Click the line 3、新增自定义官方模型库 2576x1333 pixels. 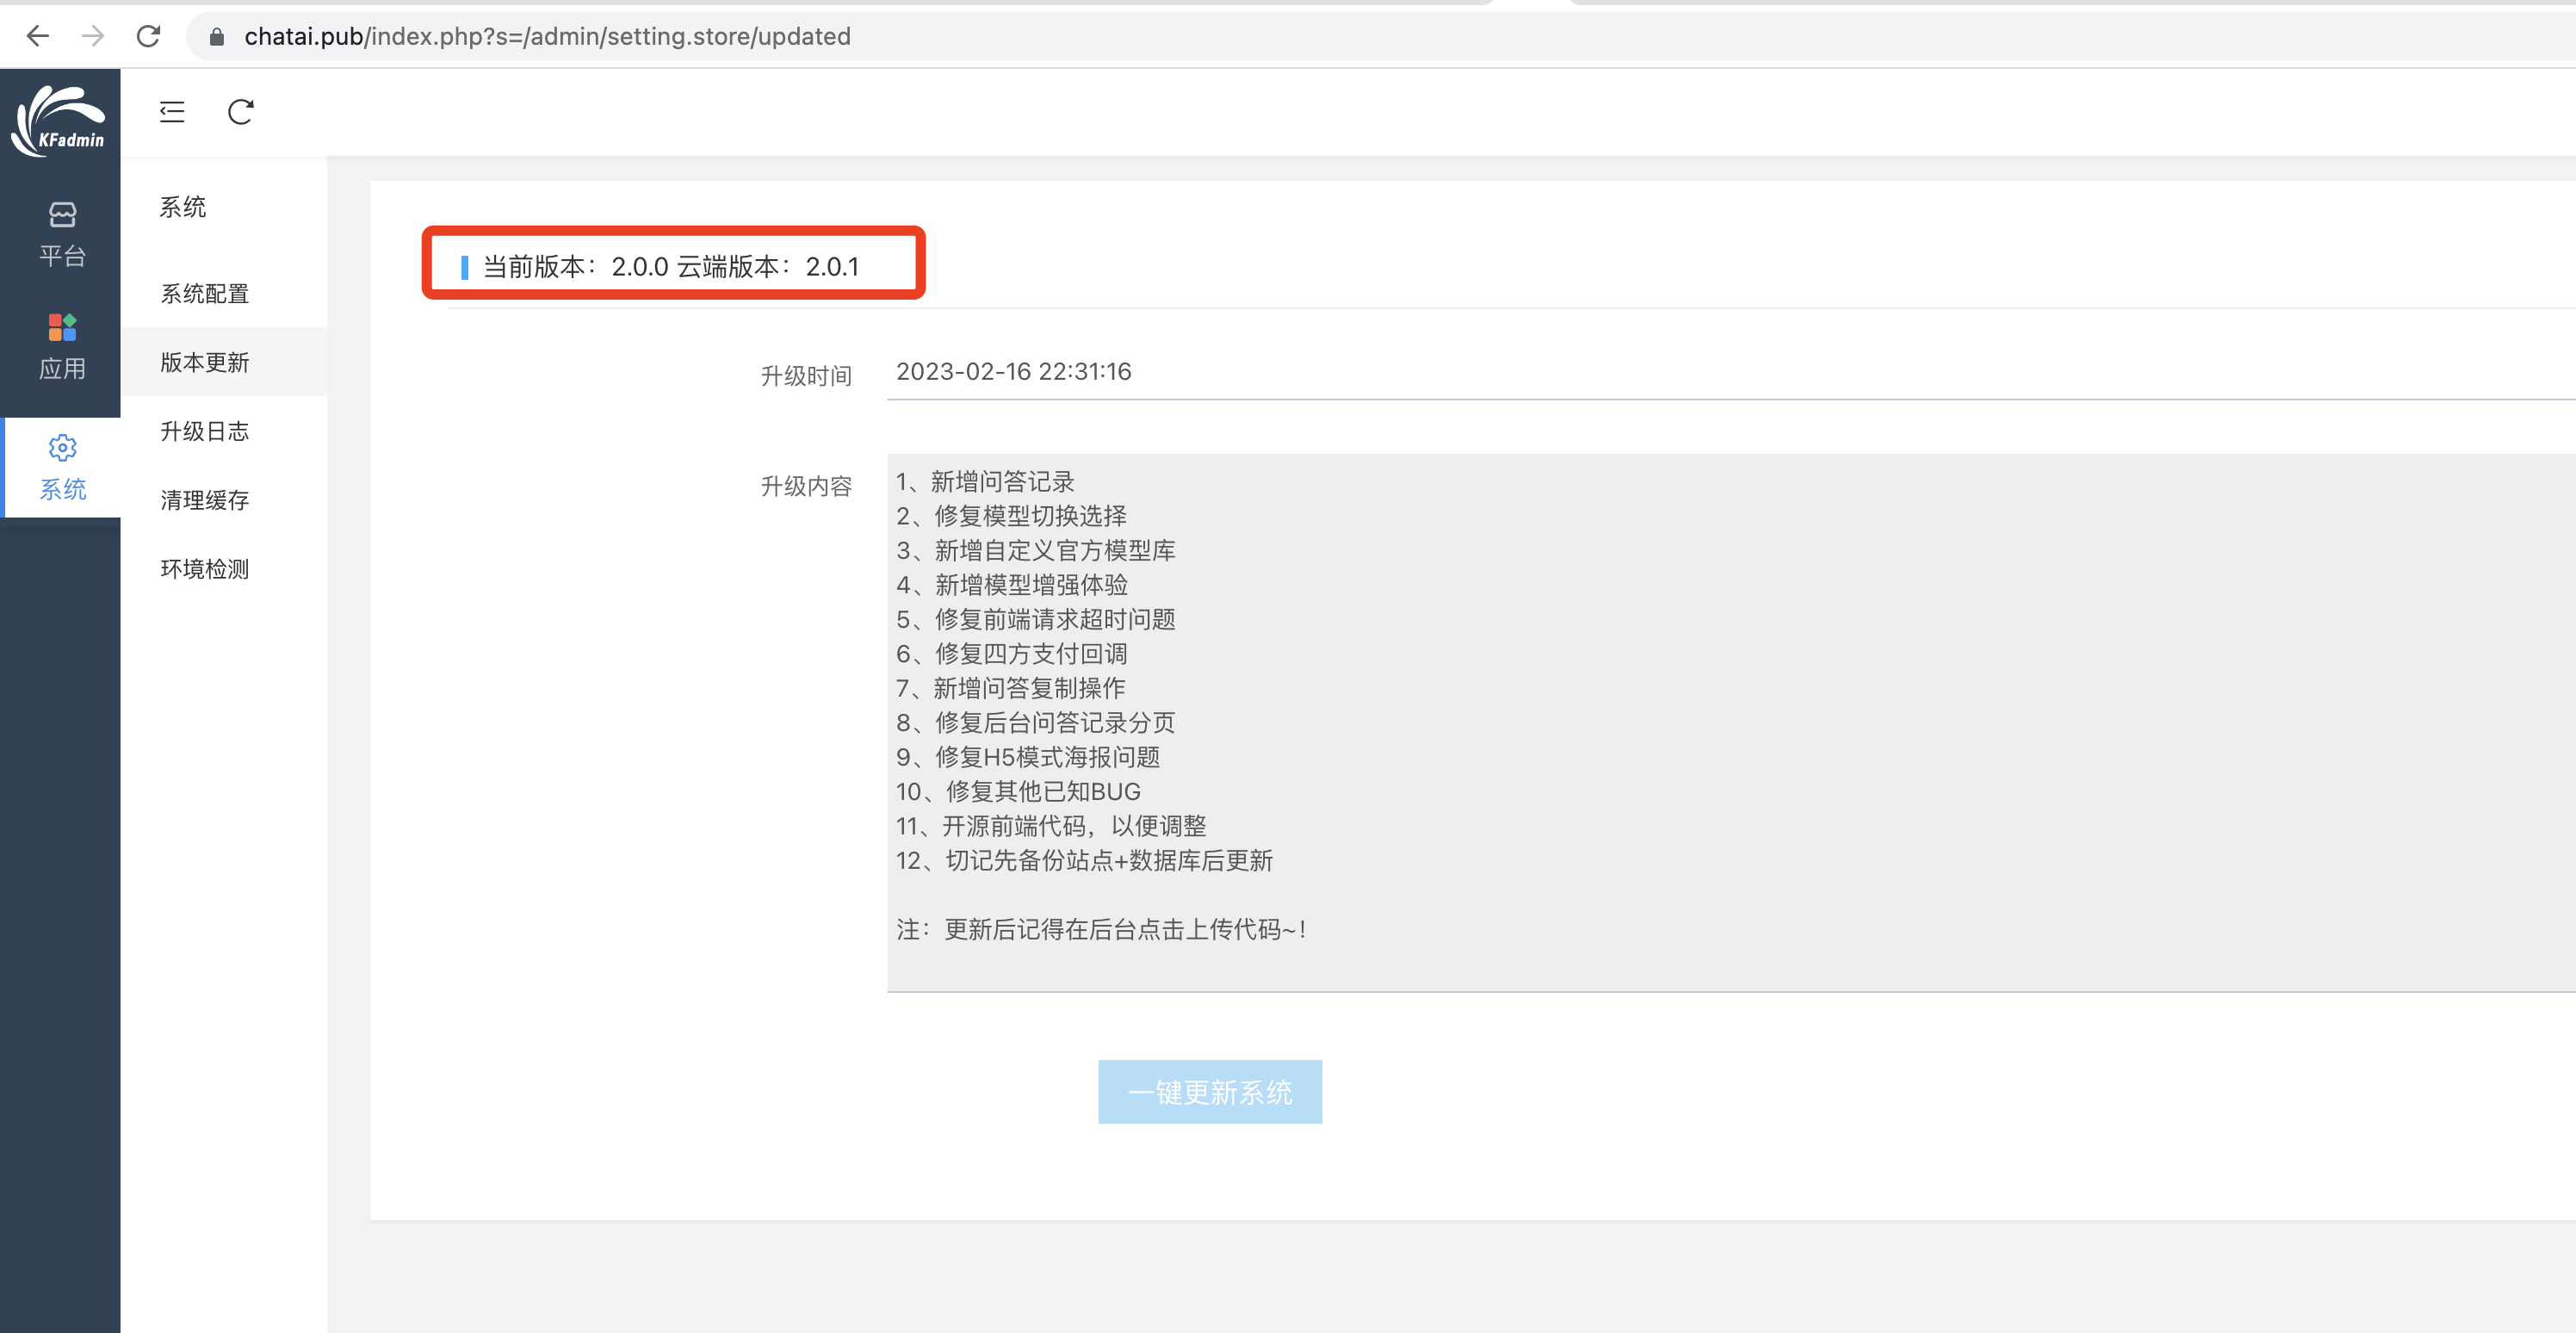1035,551
